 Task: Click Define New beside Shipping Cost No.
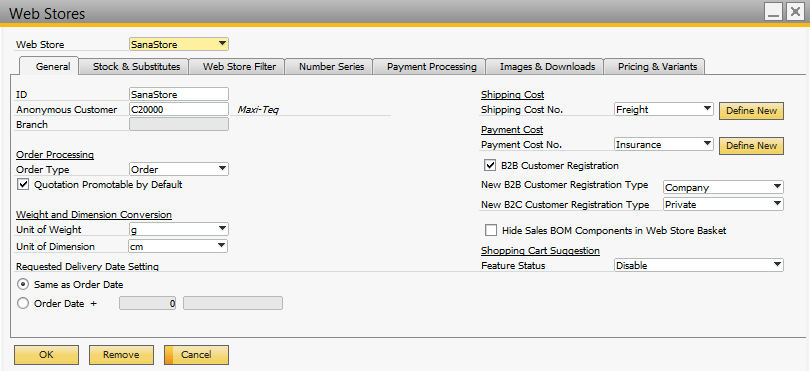[x=751, y=111]
